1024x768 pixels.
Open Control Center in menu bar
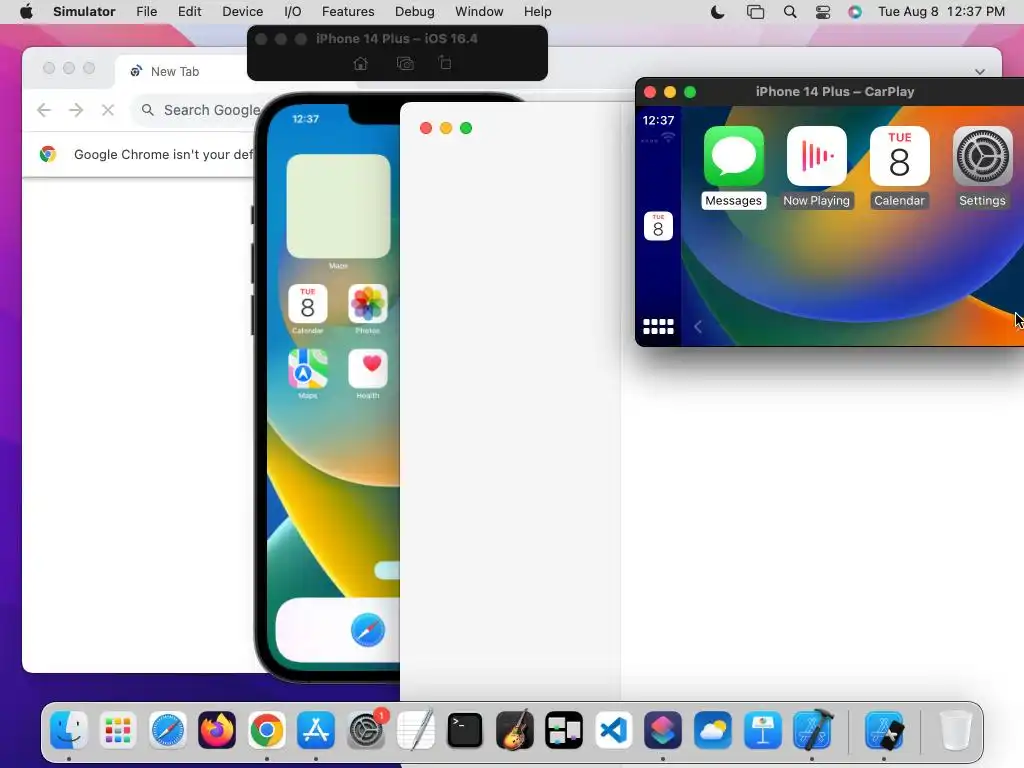point(823,12)
